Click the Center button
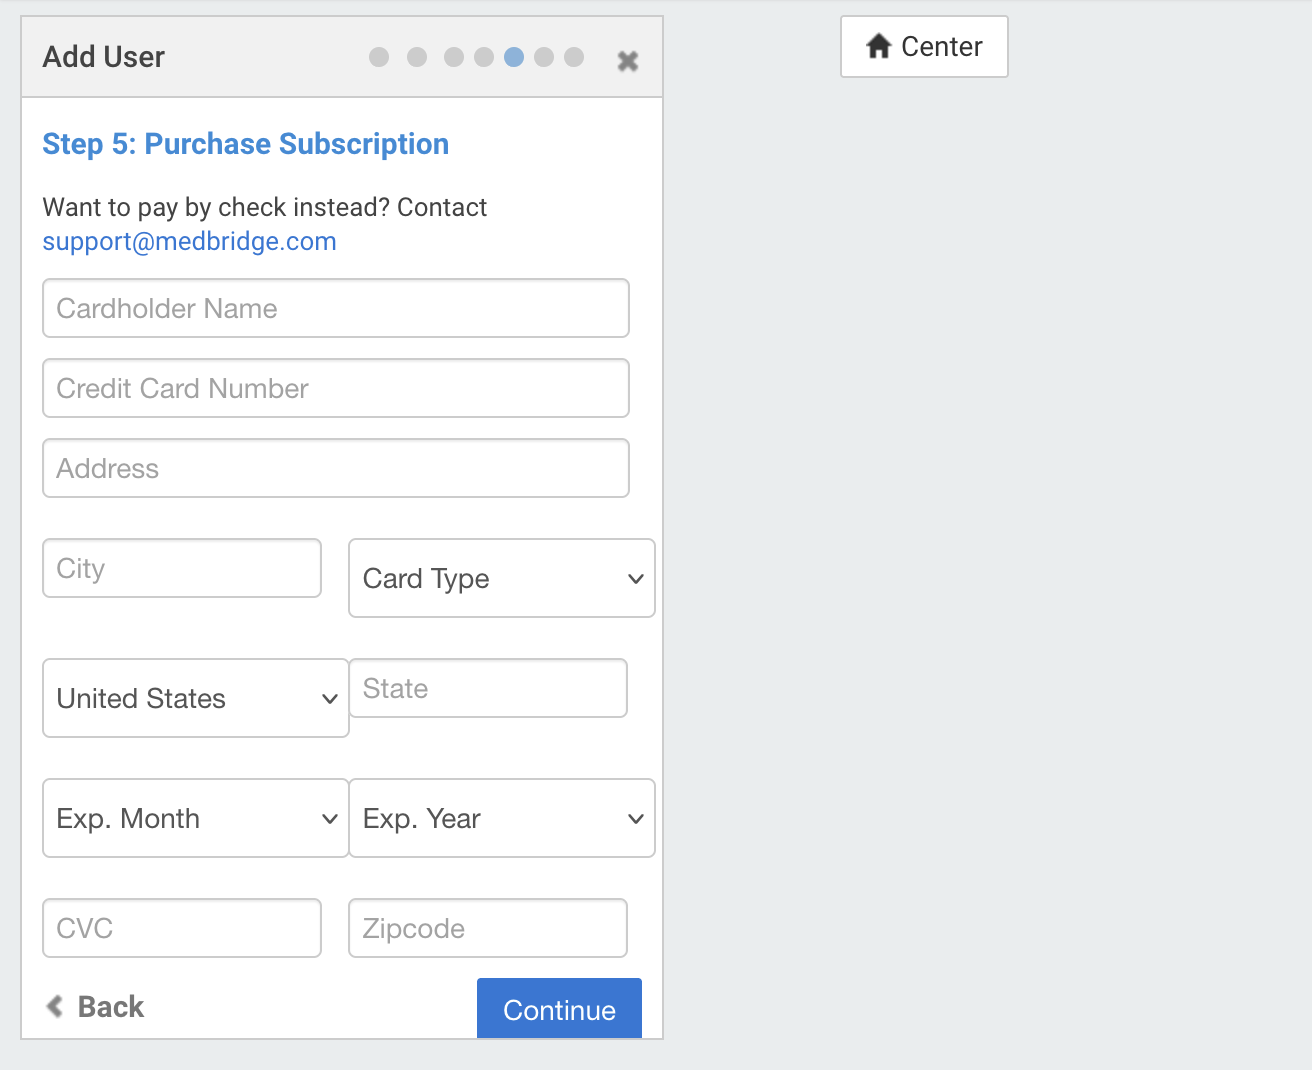This screenshot has height=1070, width=1312. [x=924, y=46]
